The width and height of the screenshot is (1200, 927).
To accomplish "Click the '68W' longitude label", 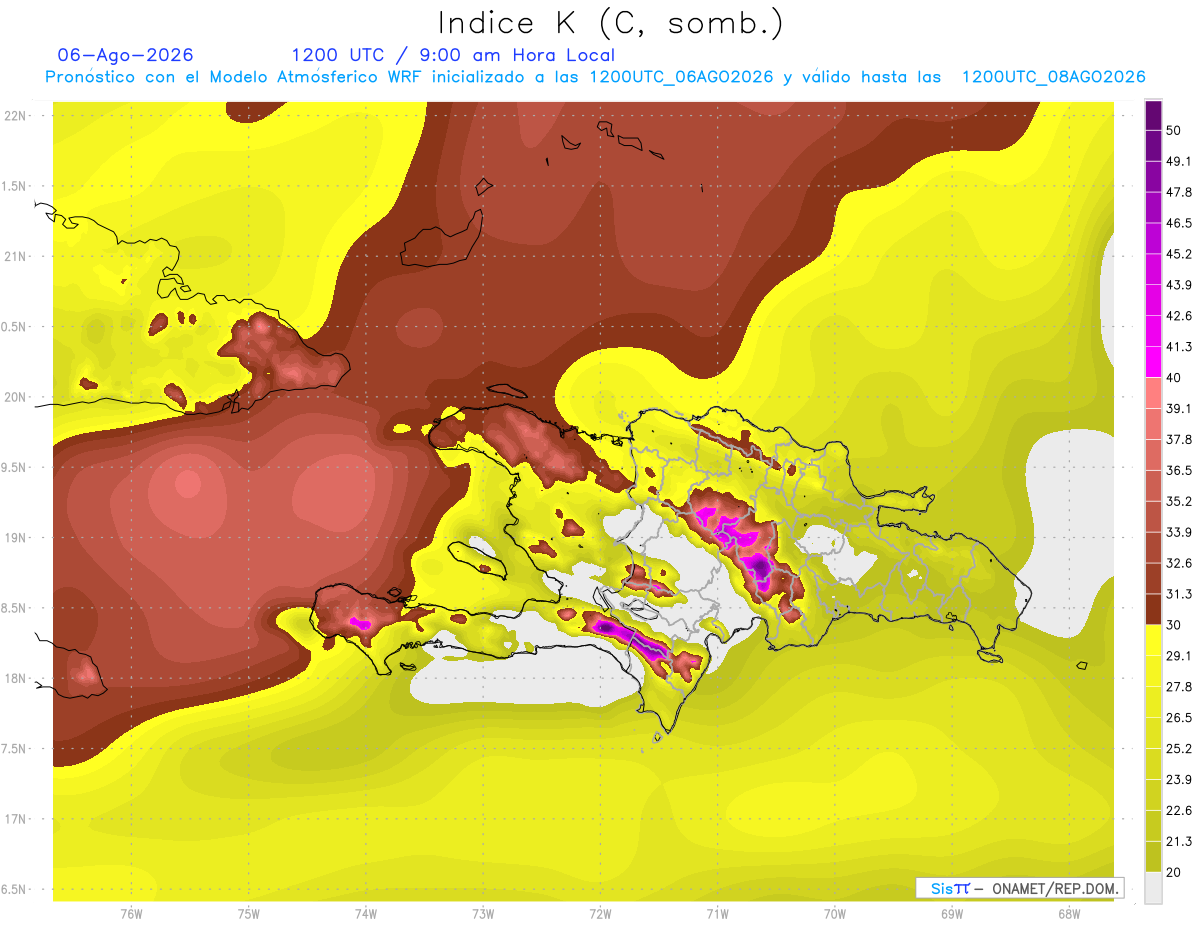I will click(1069, 913).
